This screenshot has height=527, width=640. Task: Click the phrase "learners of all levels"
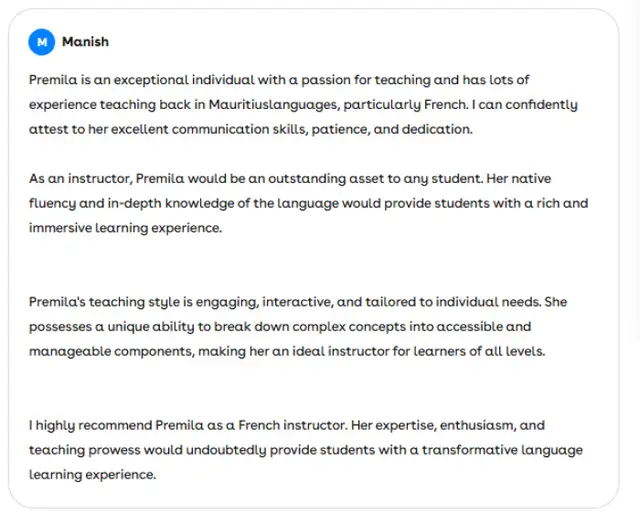click(479, 351)
